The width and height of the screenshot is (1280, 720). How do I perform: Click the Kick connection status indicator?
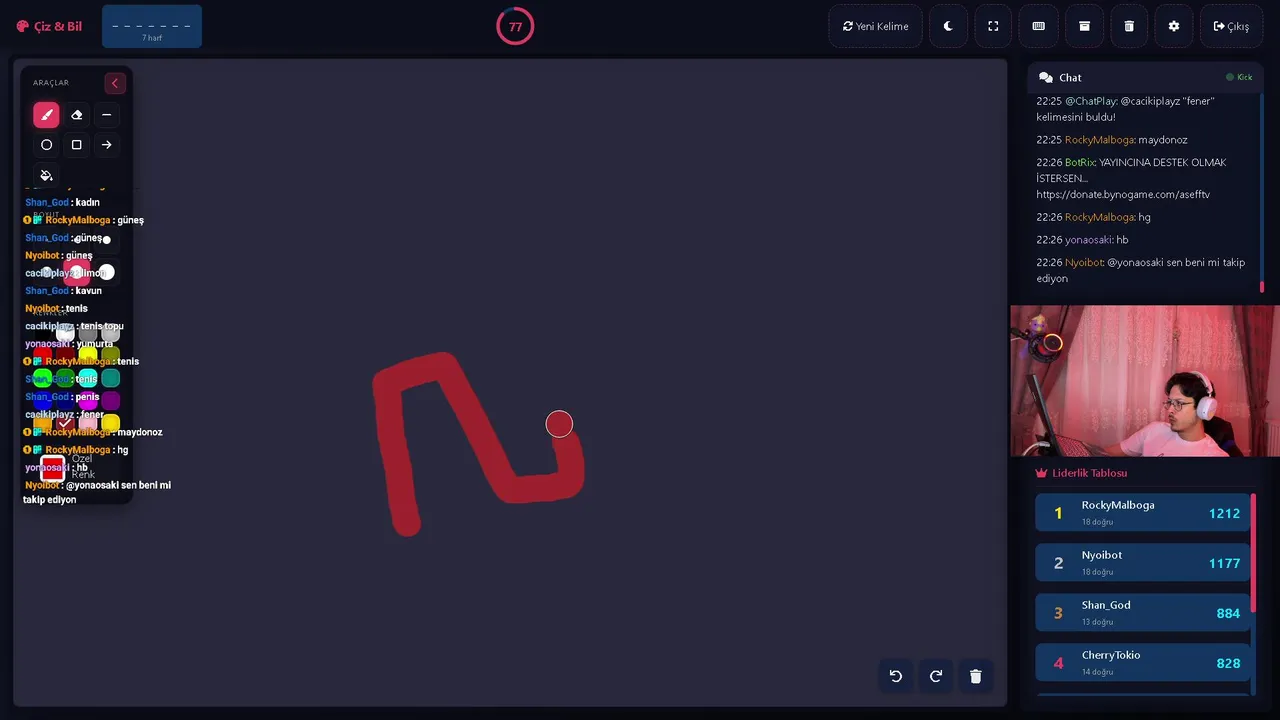[x=1239, y=77]
